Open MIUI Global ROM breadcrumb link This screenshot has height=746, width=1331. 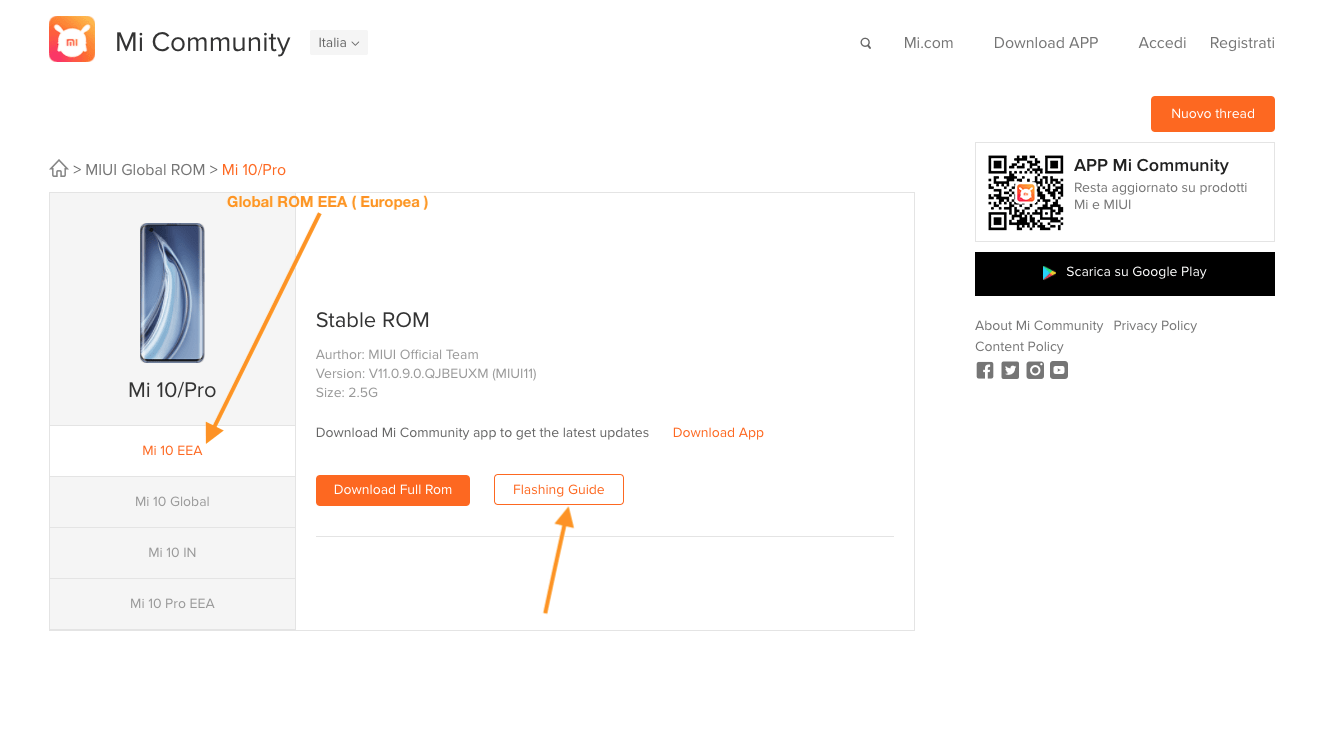(x=145, y=170)
